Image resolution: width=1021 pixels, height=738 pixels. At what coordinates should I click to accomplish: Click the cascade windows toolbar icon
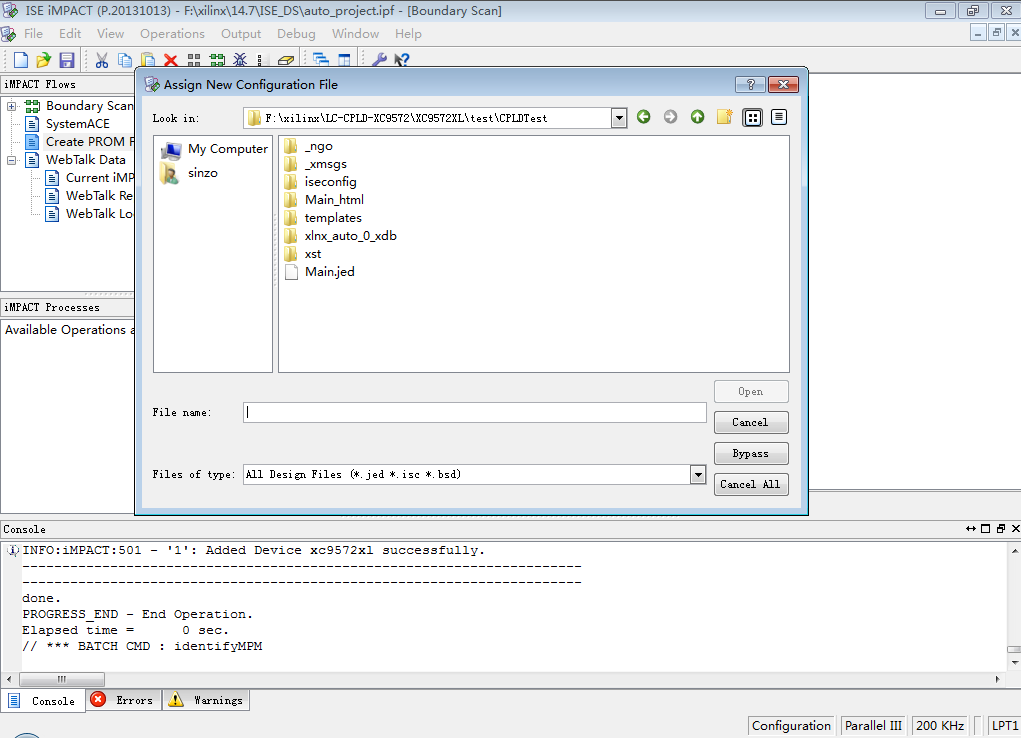pos(320,59)
